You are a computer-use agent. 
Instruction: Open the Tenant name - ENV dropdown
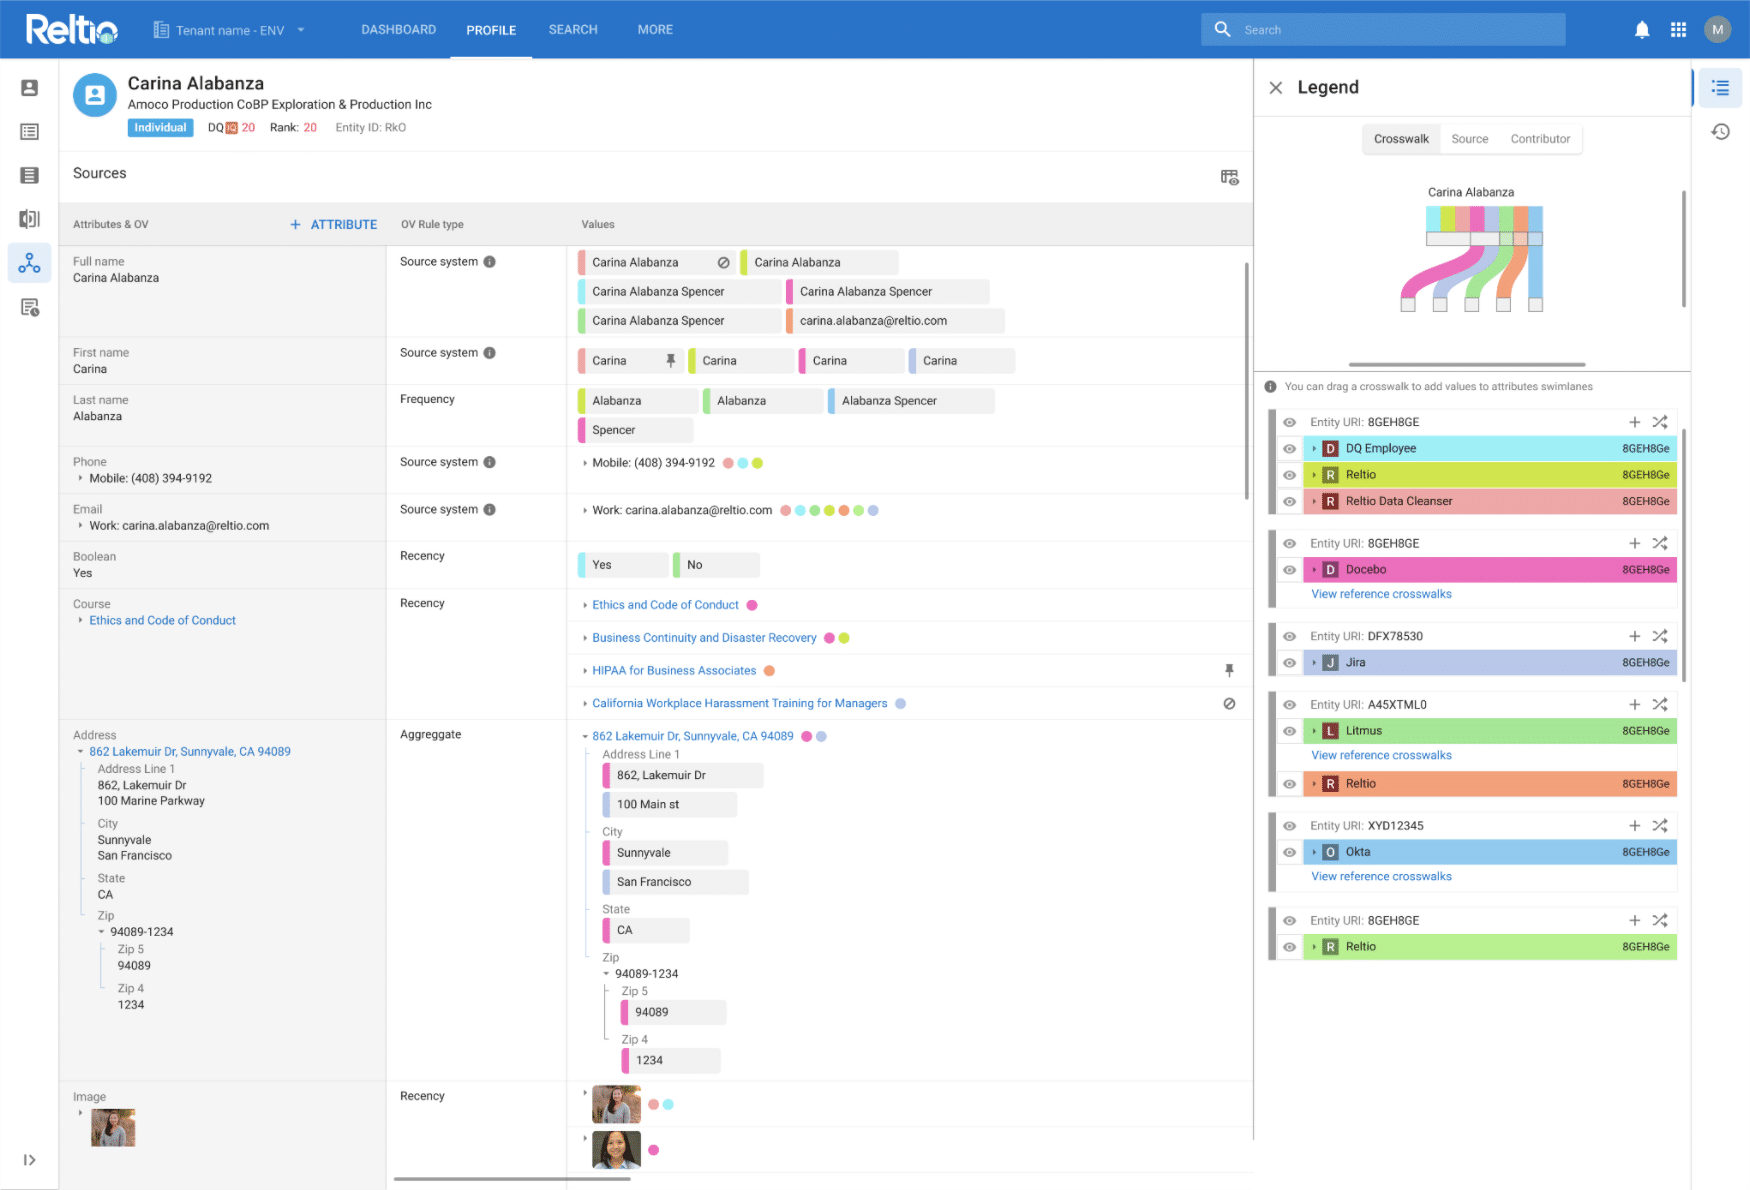pyautogui.click(x=230, y=30)
